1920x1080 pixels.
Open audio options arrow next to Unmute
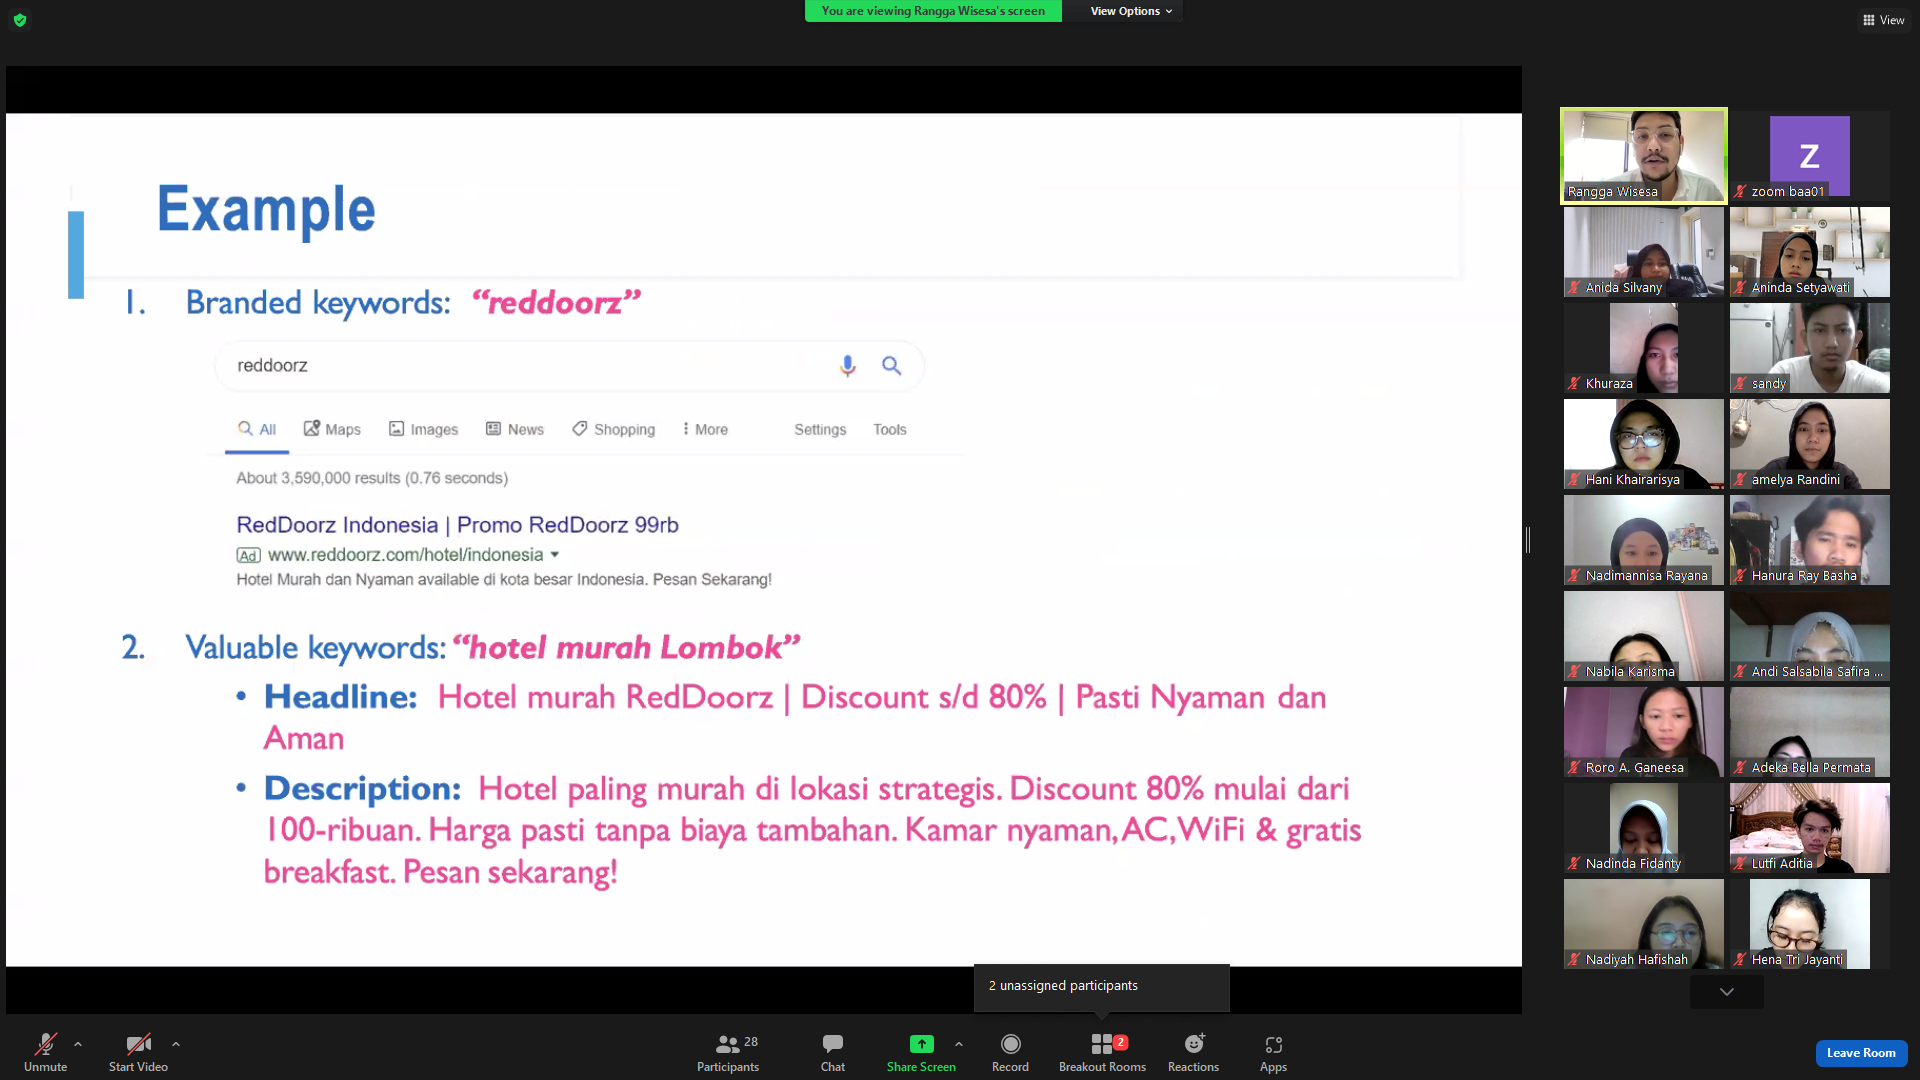pos(78,1044)
